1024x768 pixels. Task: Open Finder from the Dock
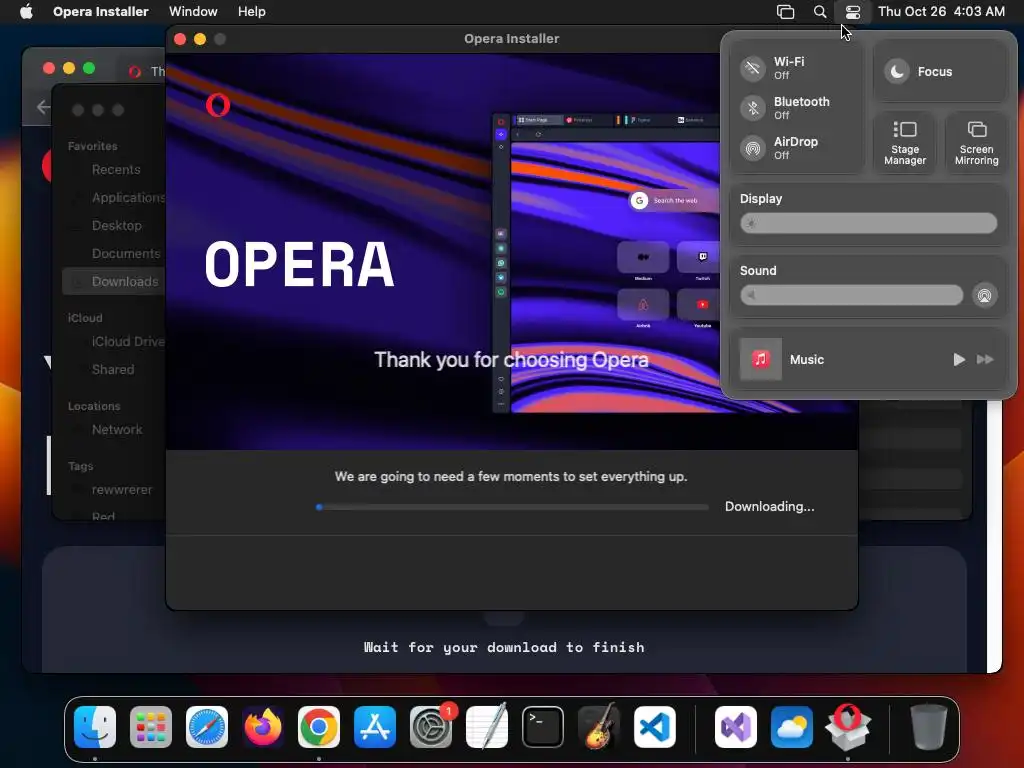tap(95, 727)
